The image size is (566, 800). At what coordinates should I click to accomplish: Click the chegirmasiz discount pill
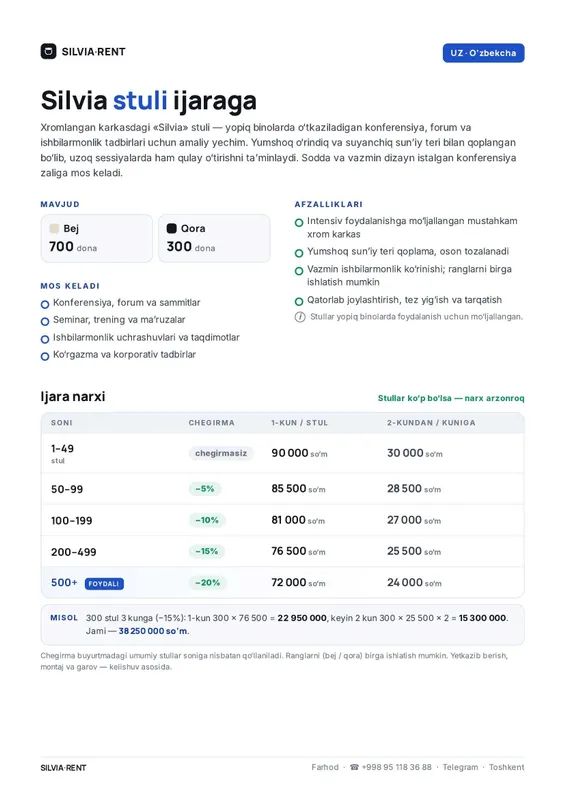tap(221, 453)
